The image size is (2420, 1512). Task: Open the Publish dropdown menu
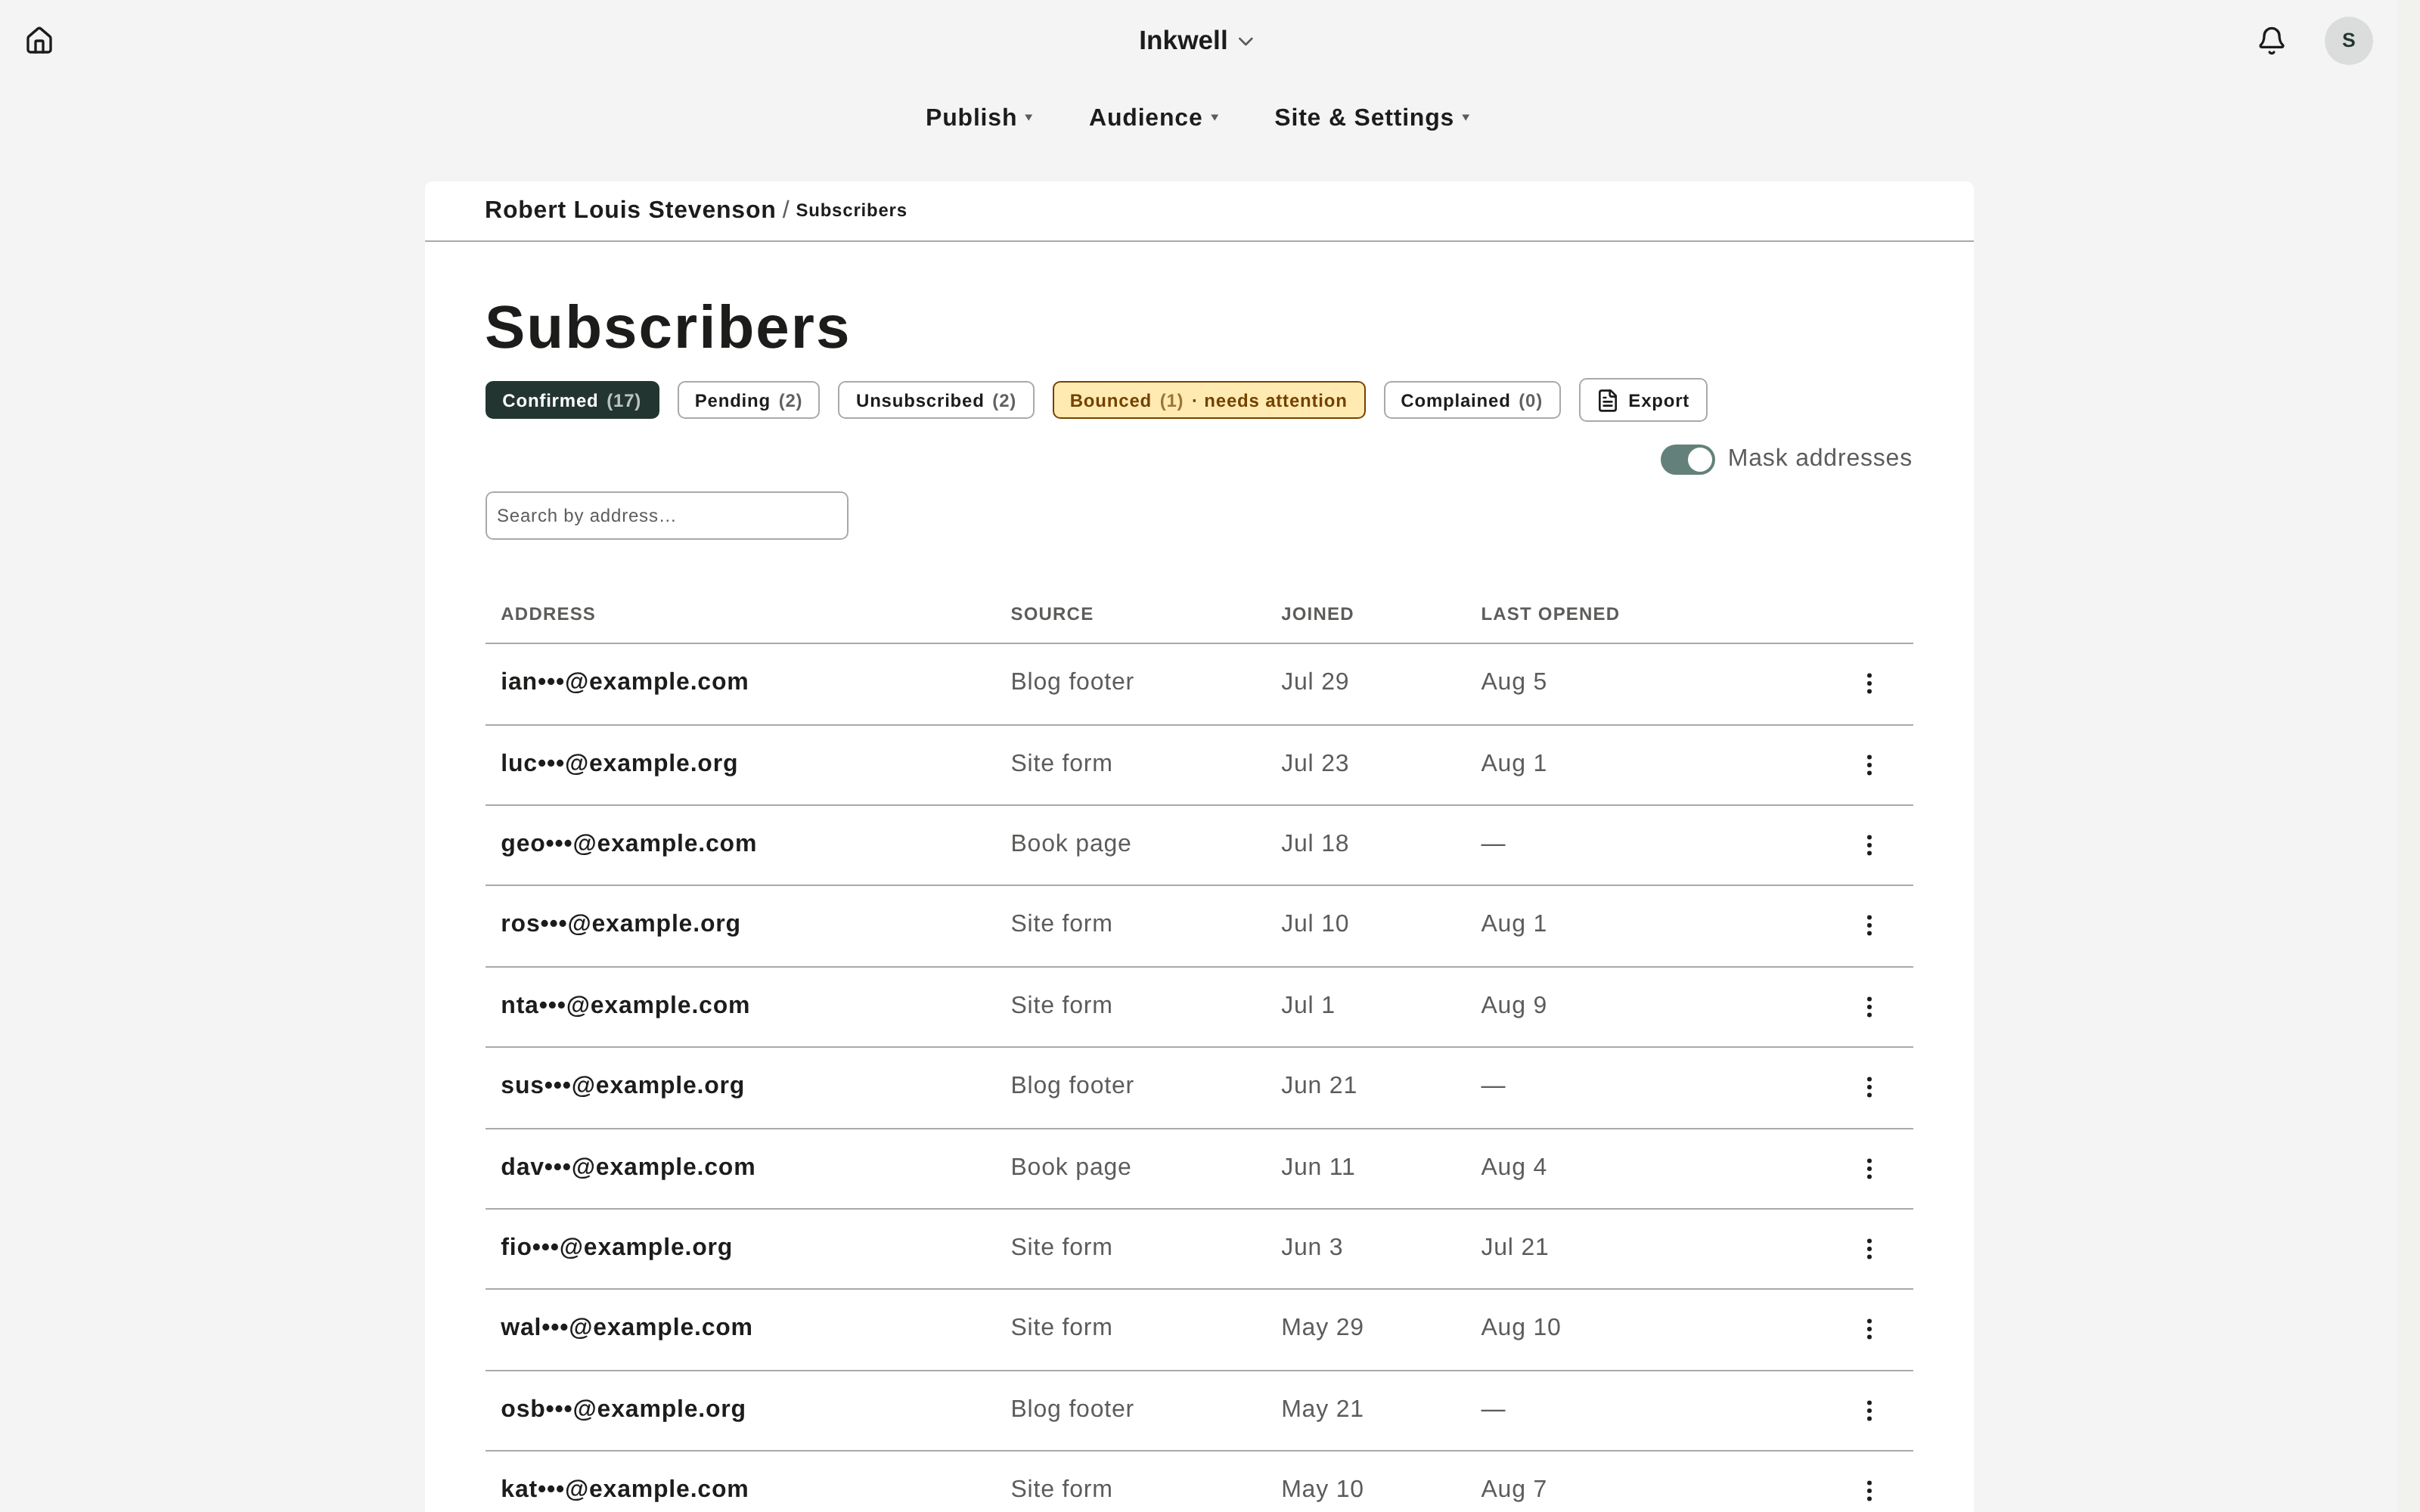click(979, 118)
